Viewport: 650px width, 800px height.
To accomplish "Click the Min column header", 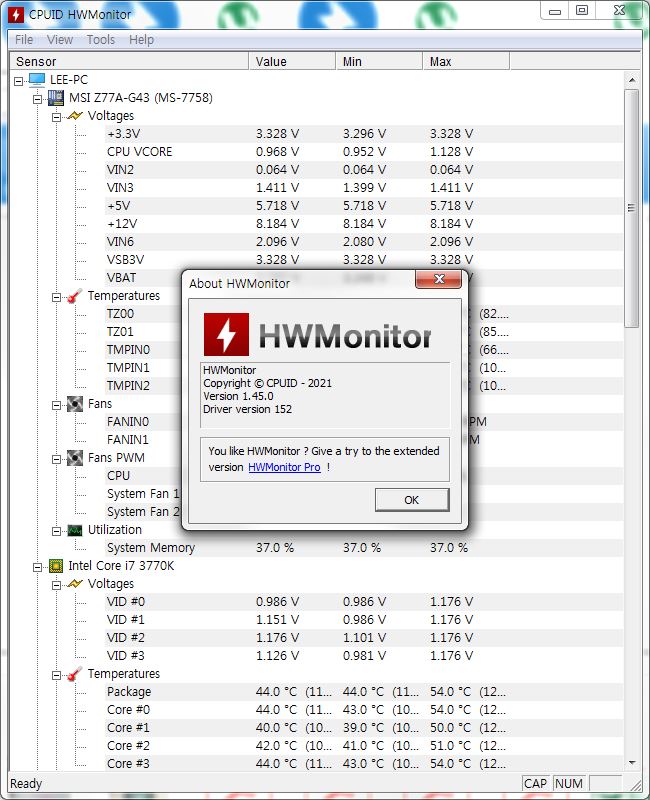I will tap(379, 61).
